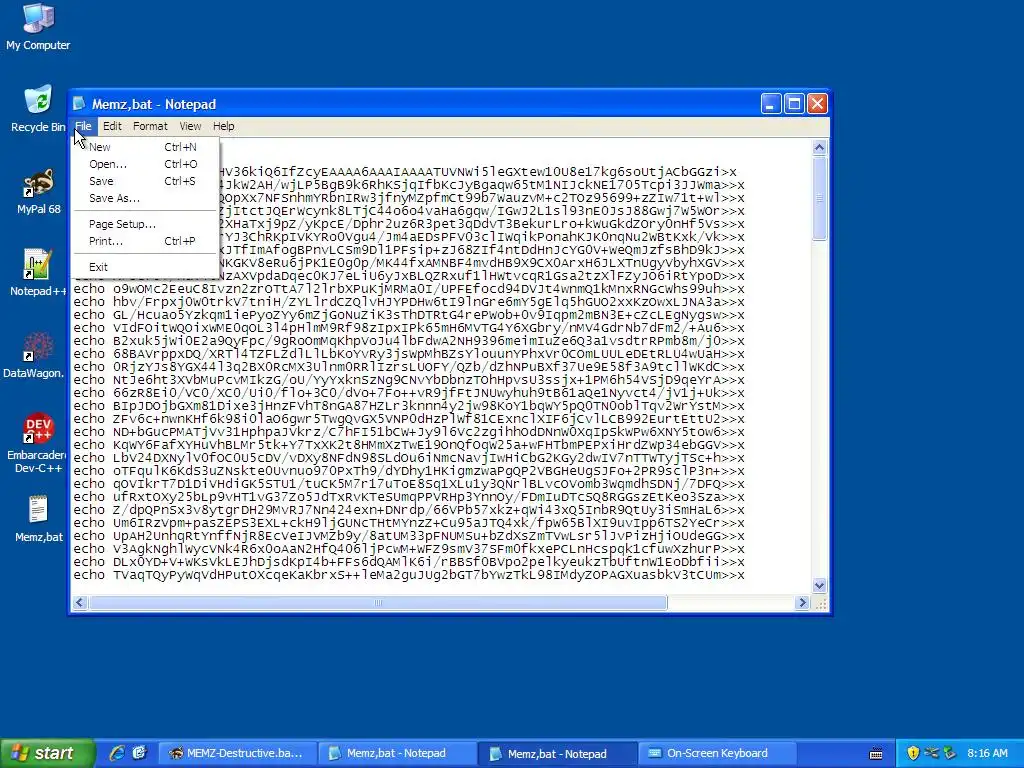Screen dimensions: 1024x768
Task: Switch to On-Screen Keyboard taskbar button
Action: tap(716, 753)
